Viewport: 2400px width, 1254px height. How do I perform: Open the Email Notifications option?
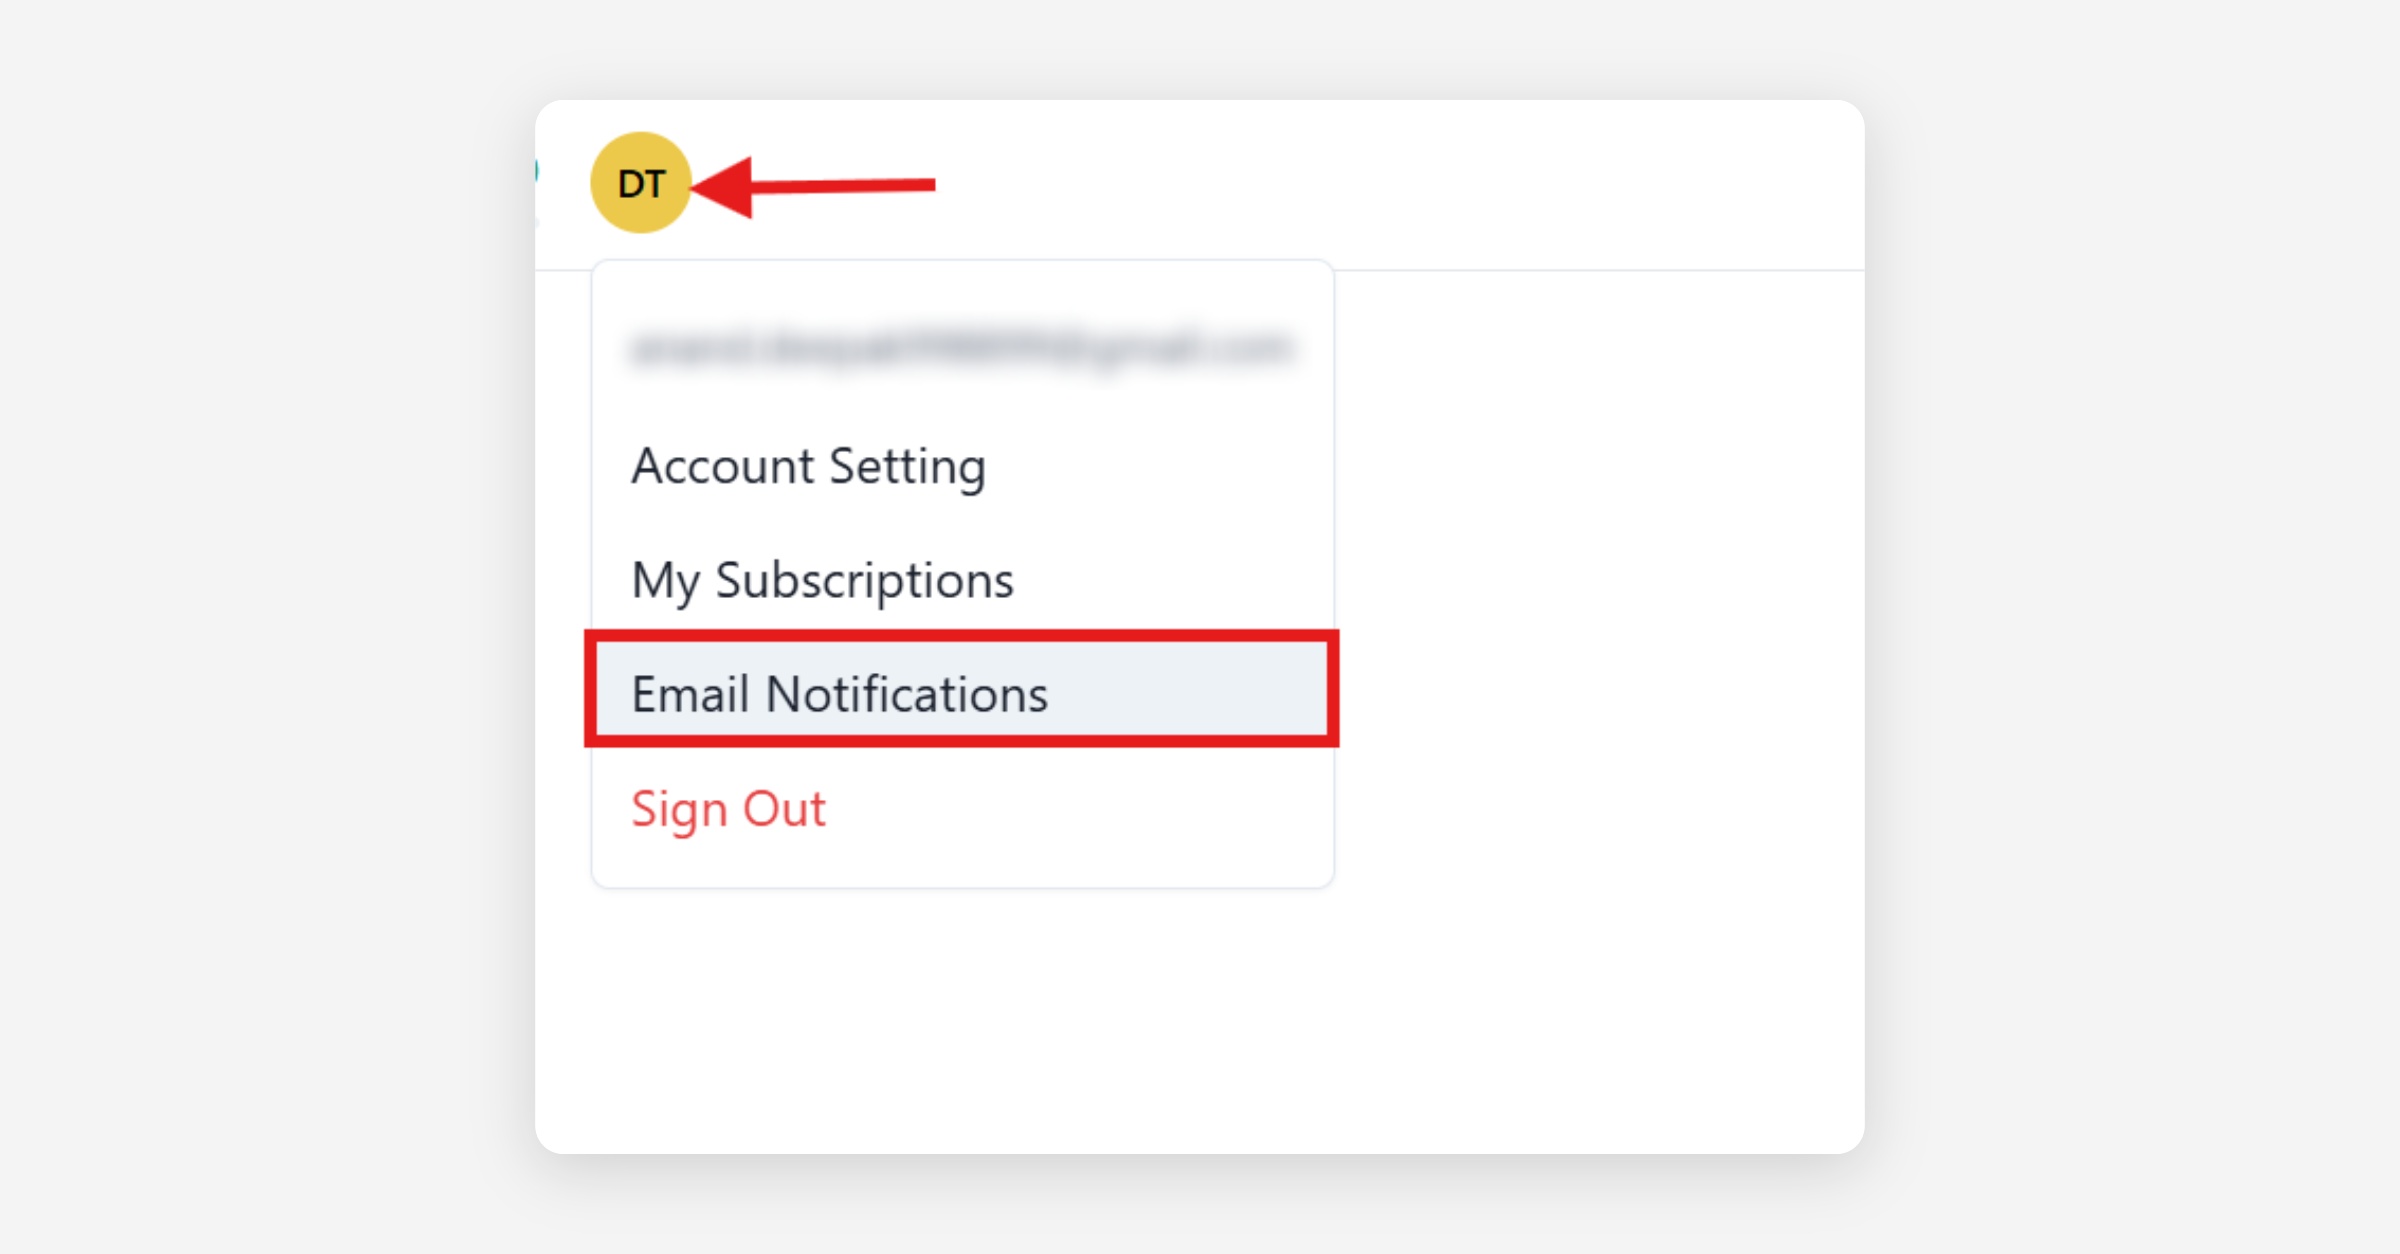point(840,694)
